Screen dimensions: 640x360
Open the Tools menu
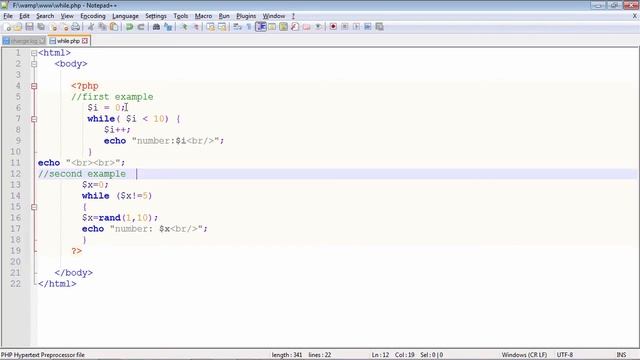coord(180,16)
